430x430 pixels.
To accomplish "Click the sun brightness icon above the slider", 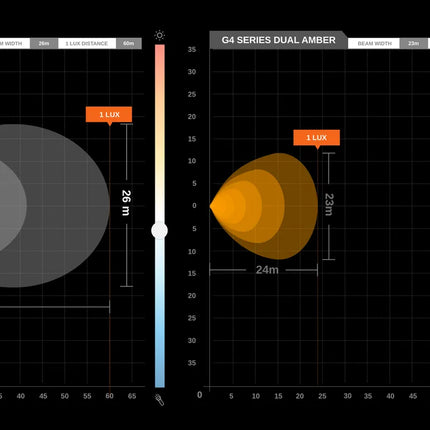I will pyautogui.click(x=160, y=35).
